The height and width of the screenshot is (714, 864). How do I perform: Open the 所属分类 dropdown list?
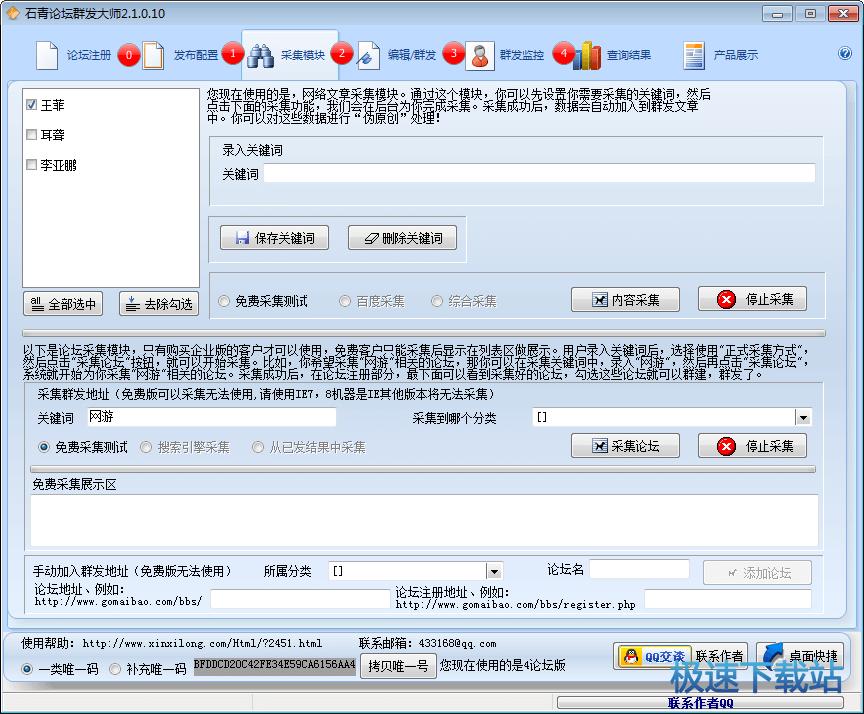coord(493,572)
